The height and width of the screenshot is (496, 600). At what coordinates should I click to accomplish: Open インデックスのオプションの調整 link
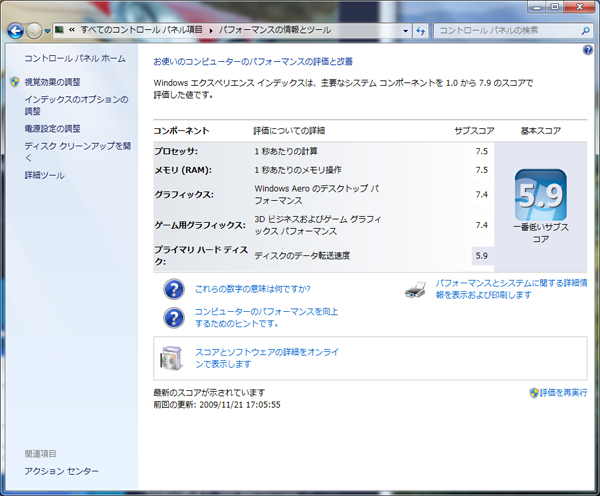point(76,105)
